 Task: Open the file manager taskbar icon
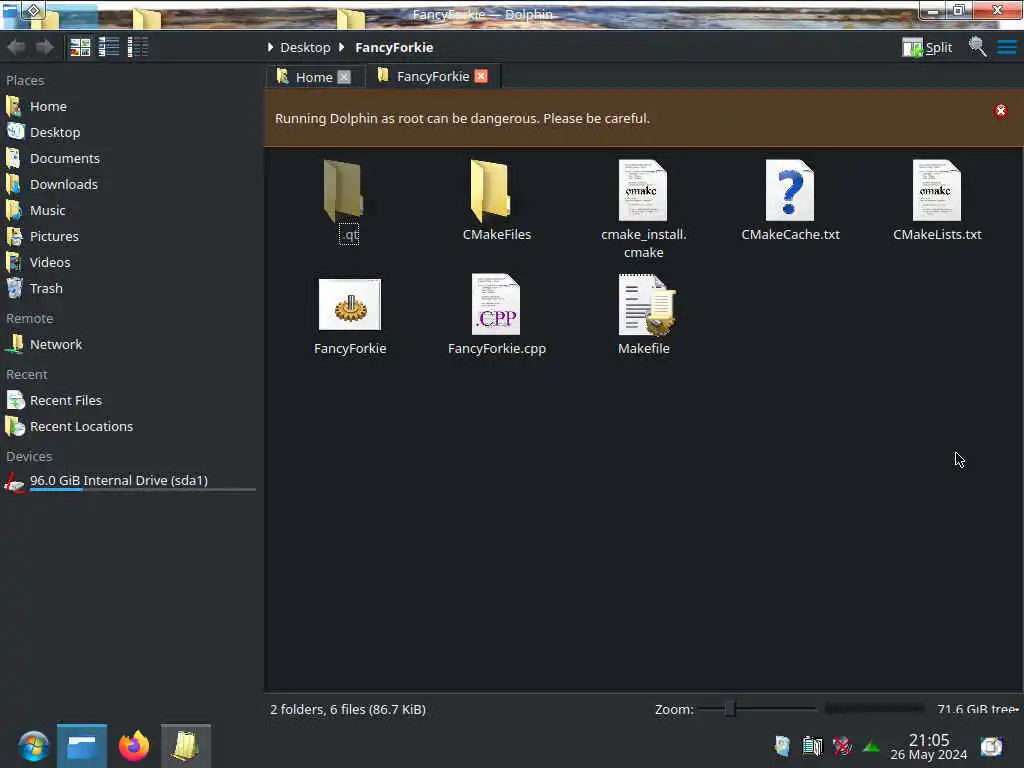click(82, 746)
